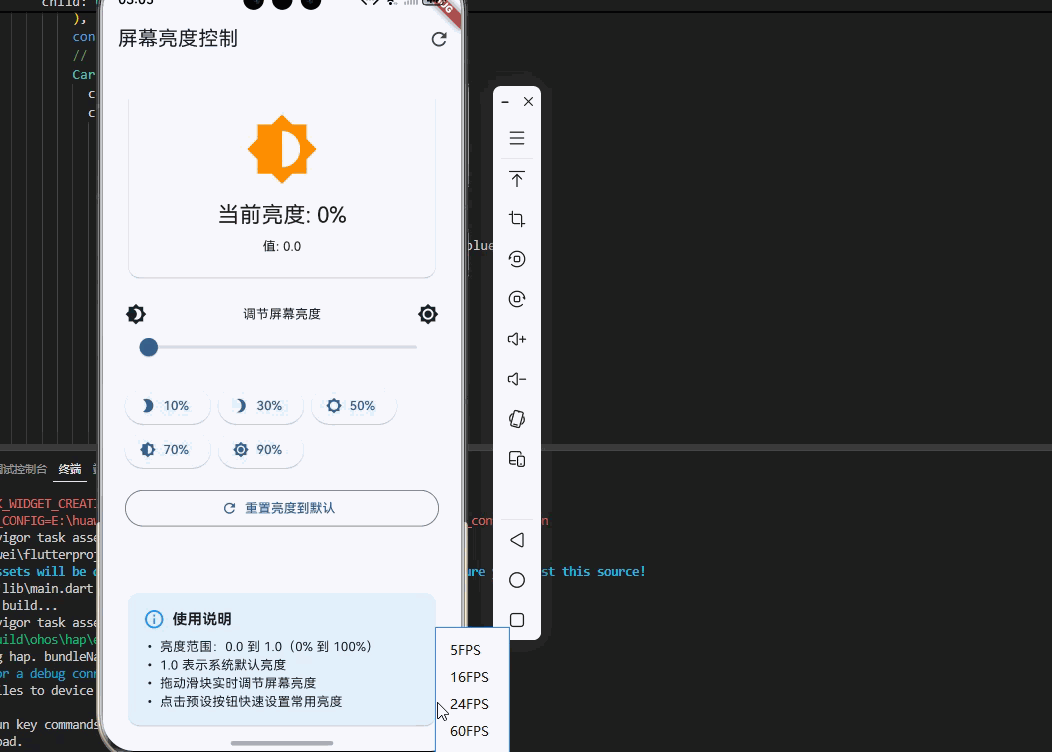Viewport: 1052px width, 752px height.
Task: Select the 50% brightness preset
Action: point(354,406)
